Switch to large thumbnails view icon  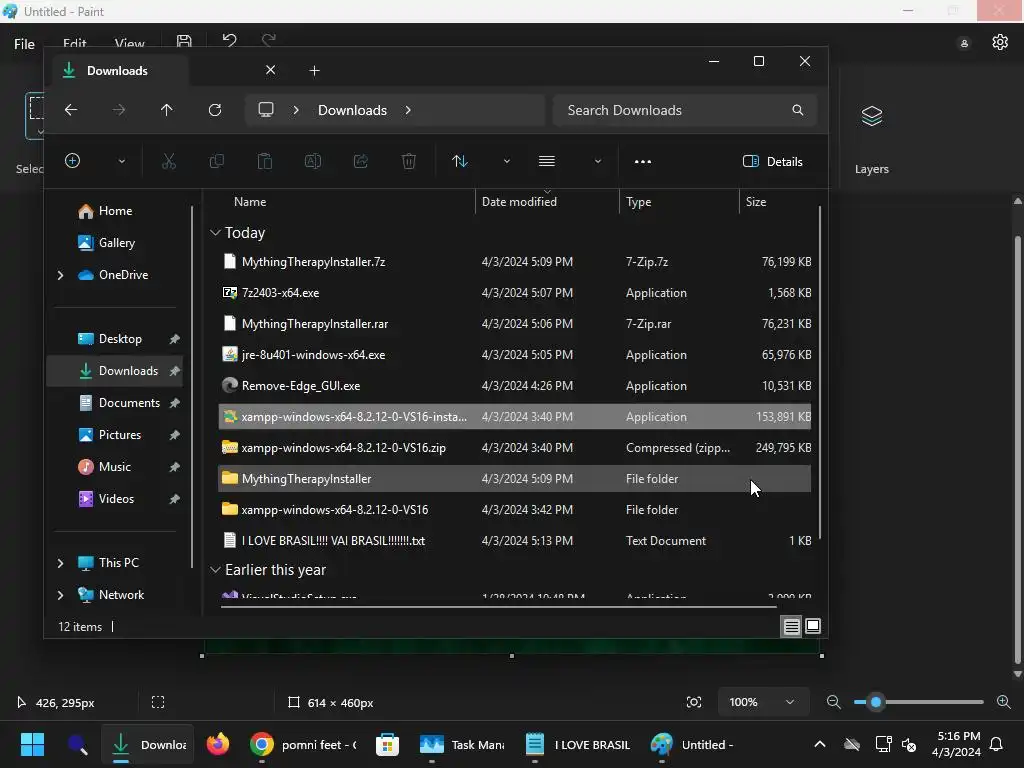[813, 626]
